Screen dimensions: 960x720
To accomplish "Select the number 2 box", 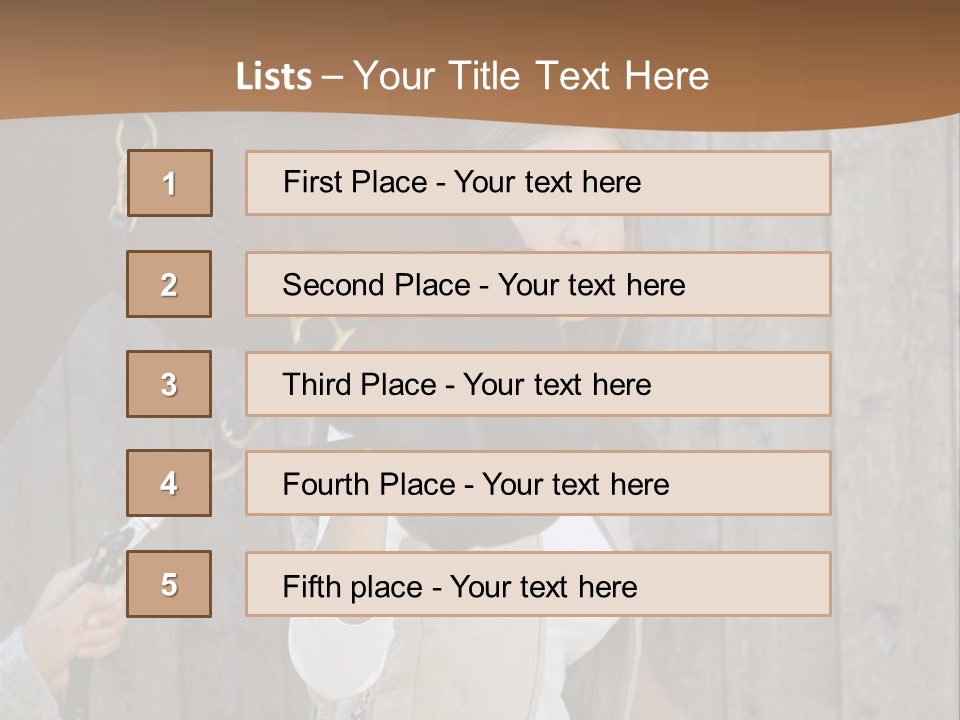I will (x=169, y=284).
